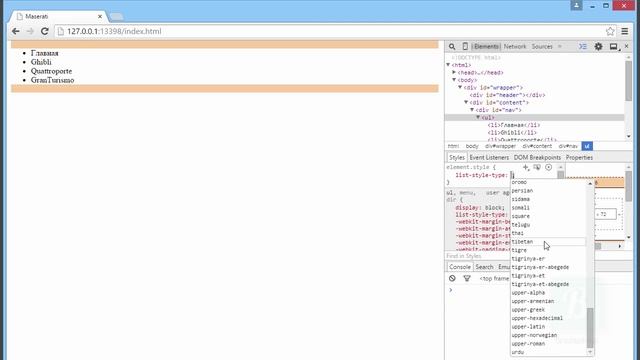
Task: Select the Event Listeners tab
Action: [x=489, y=158]
